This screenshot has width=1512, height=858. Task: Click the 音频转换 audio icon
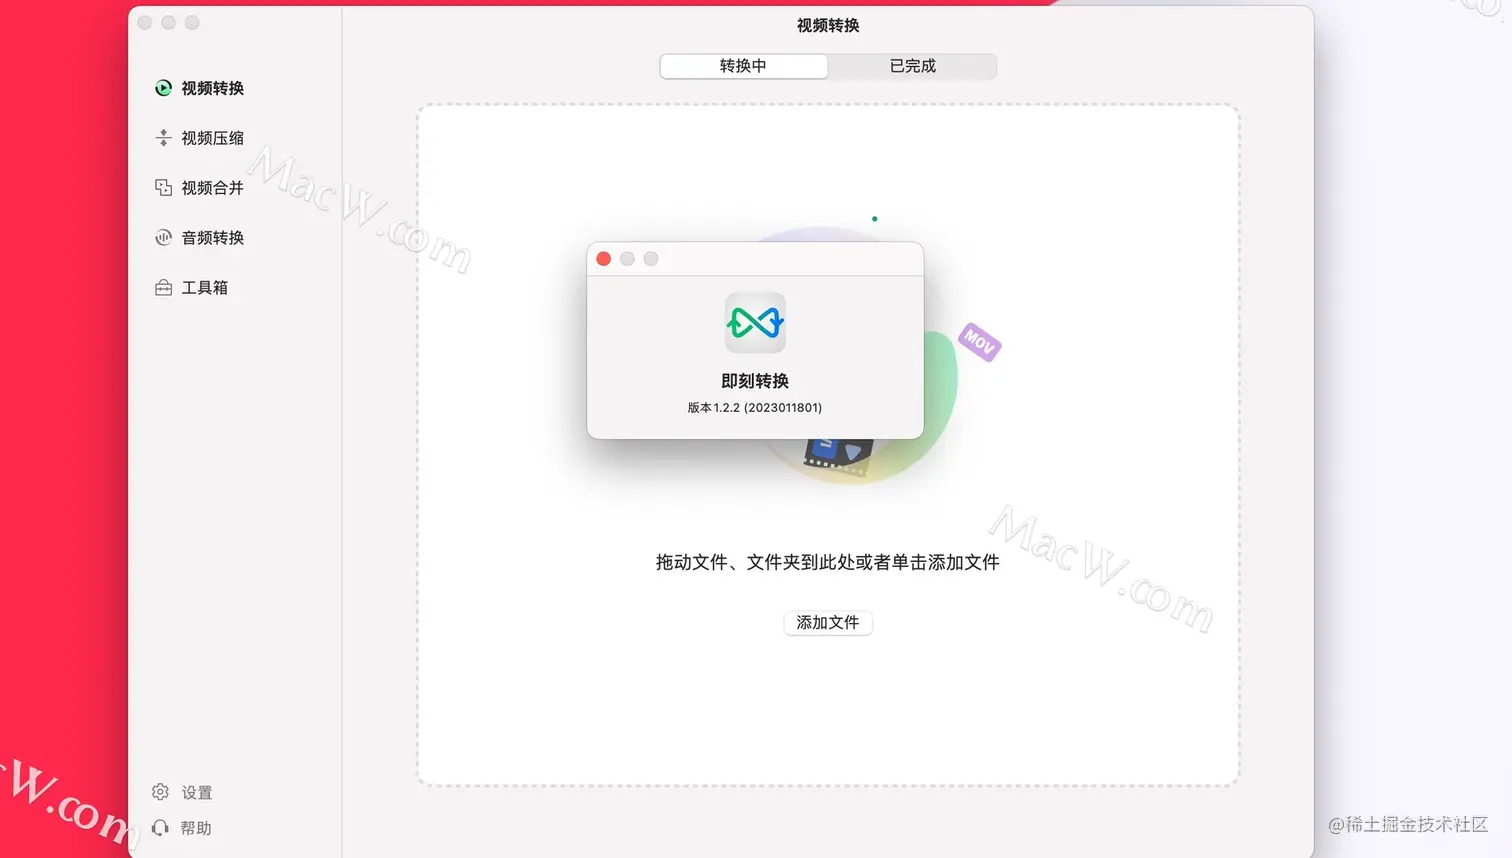click(163, 238)
